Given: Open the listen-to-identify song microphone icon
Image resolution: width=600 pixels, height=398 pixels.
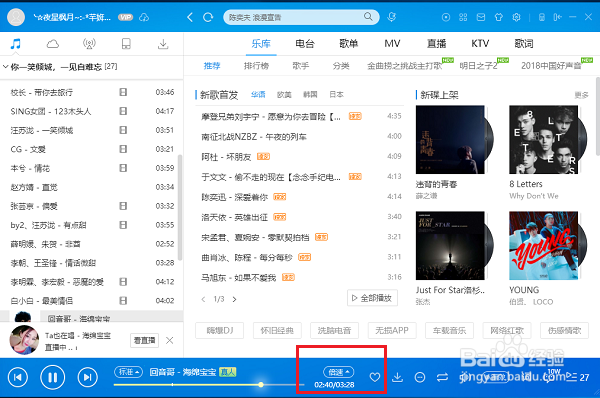Looking at the screenshot, I should [391, 17].
